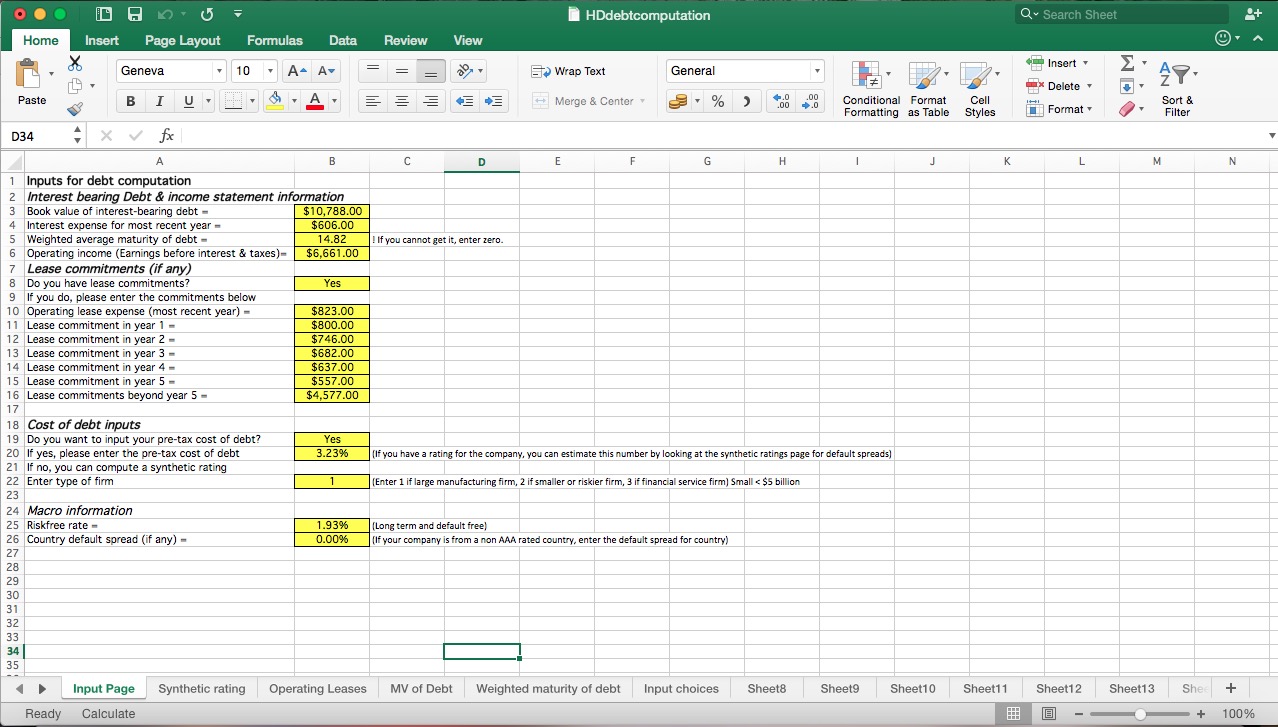
Task: Open Sort & Filter options
Action: click(1177, 88)
